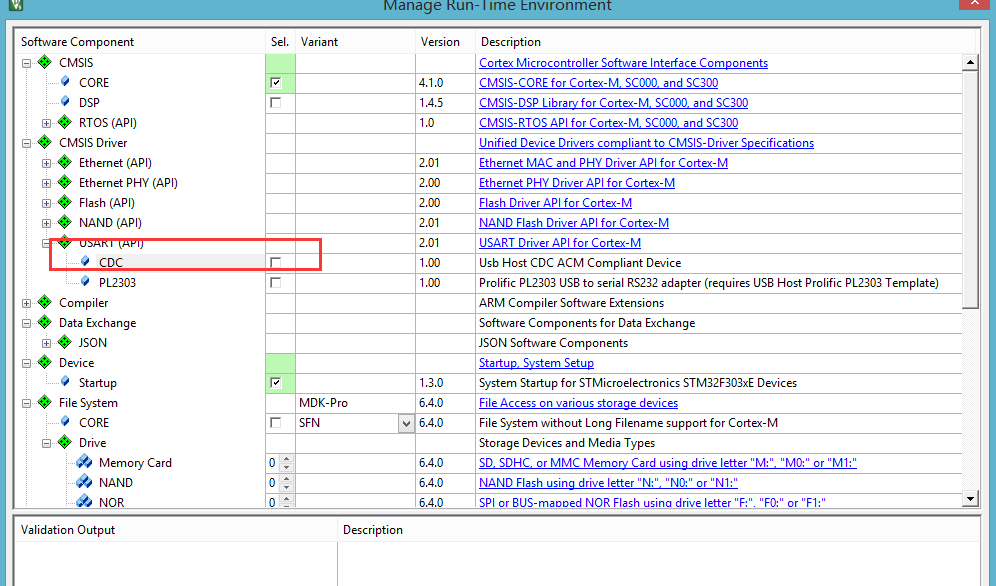Expand the Compiler node
The width and height of the screenshot is (996, 586).
point(26,303)
